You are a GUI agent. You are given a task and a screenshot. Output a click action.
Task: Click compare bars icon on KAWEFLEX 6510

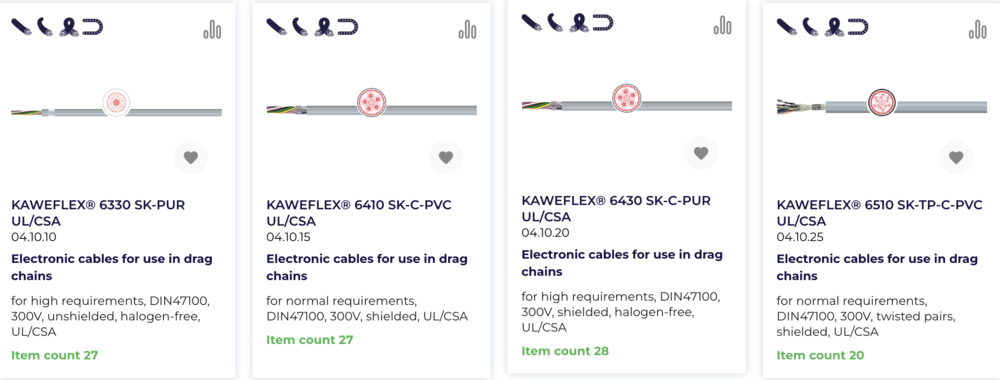[x=978, y=29]
